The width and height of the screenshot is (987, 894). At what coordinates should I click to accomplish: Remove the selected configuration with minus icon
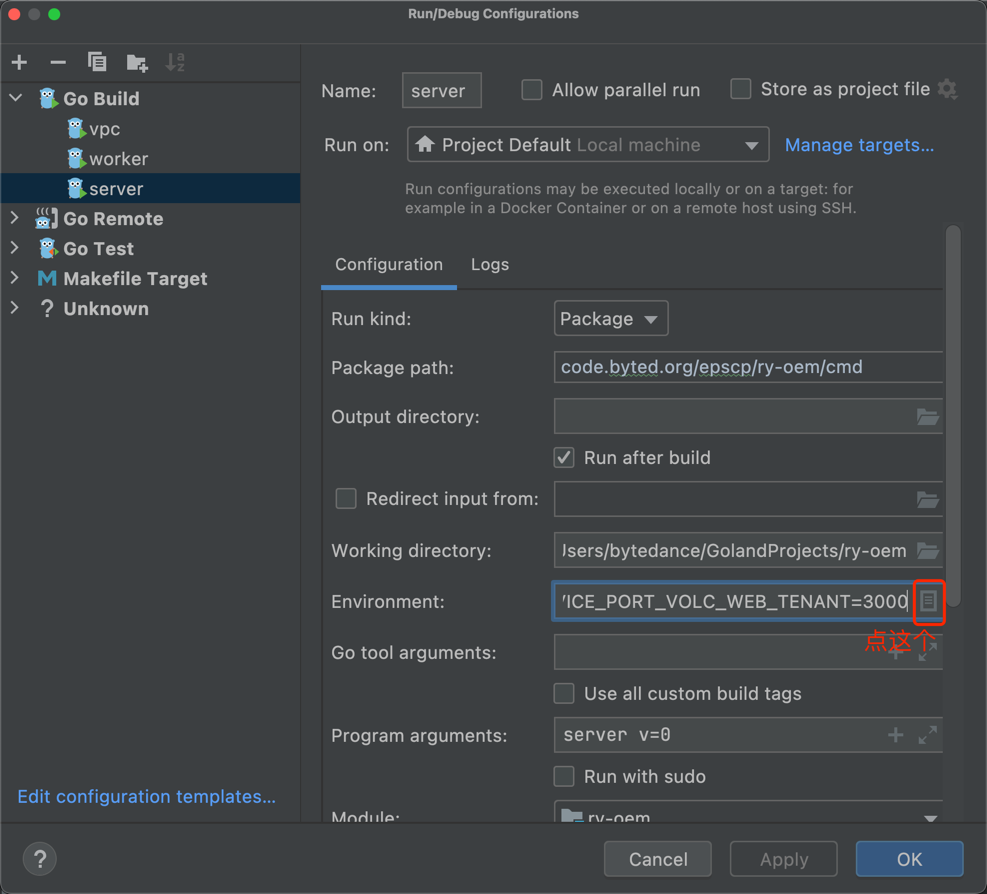[x=58, y=62]
